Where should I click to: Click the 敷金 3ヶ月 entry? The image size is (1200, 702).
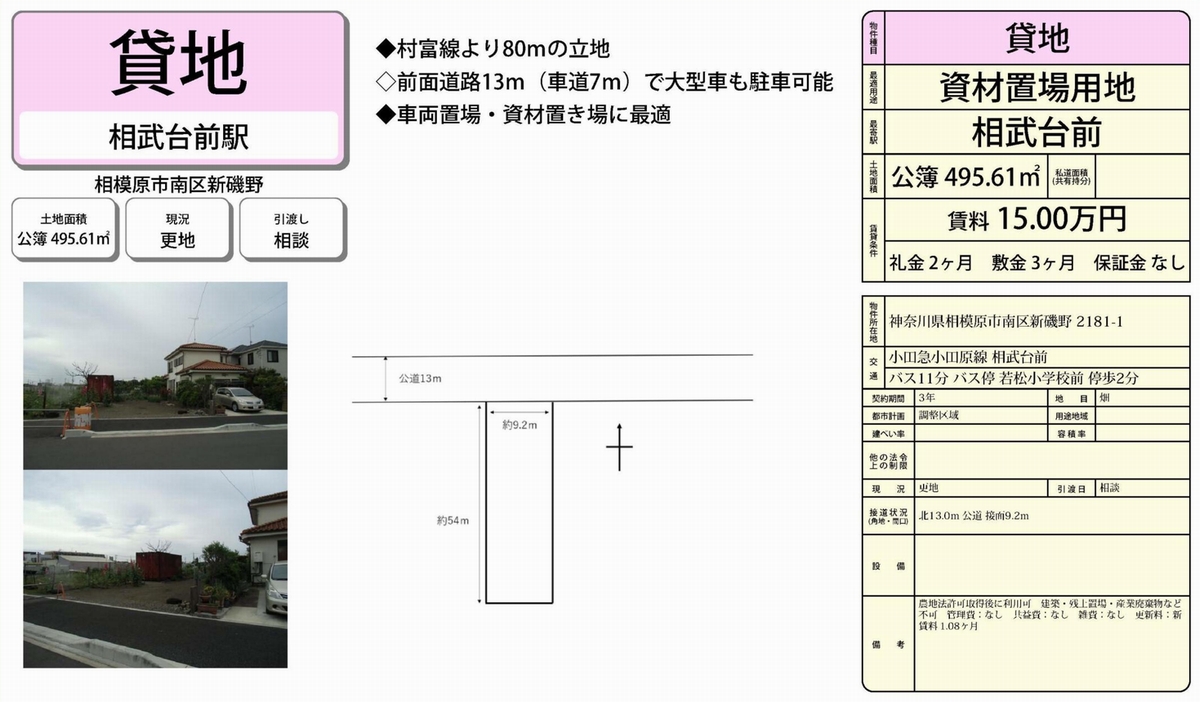(x=1033, y=263)
